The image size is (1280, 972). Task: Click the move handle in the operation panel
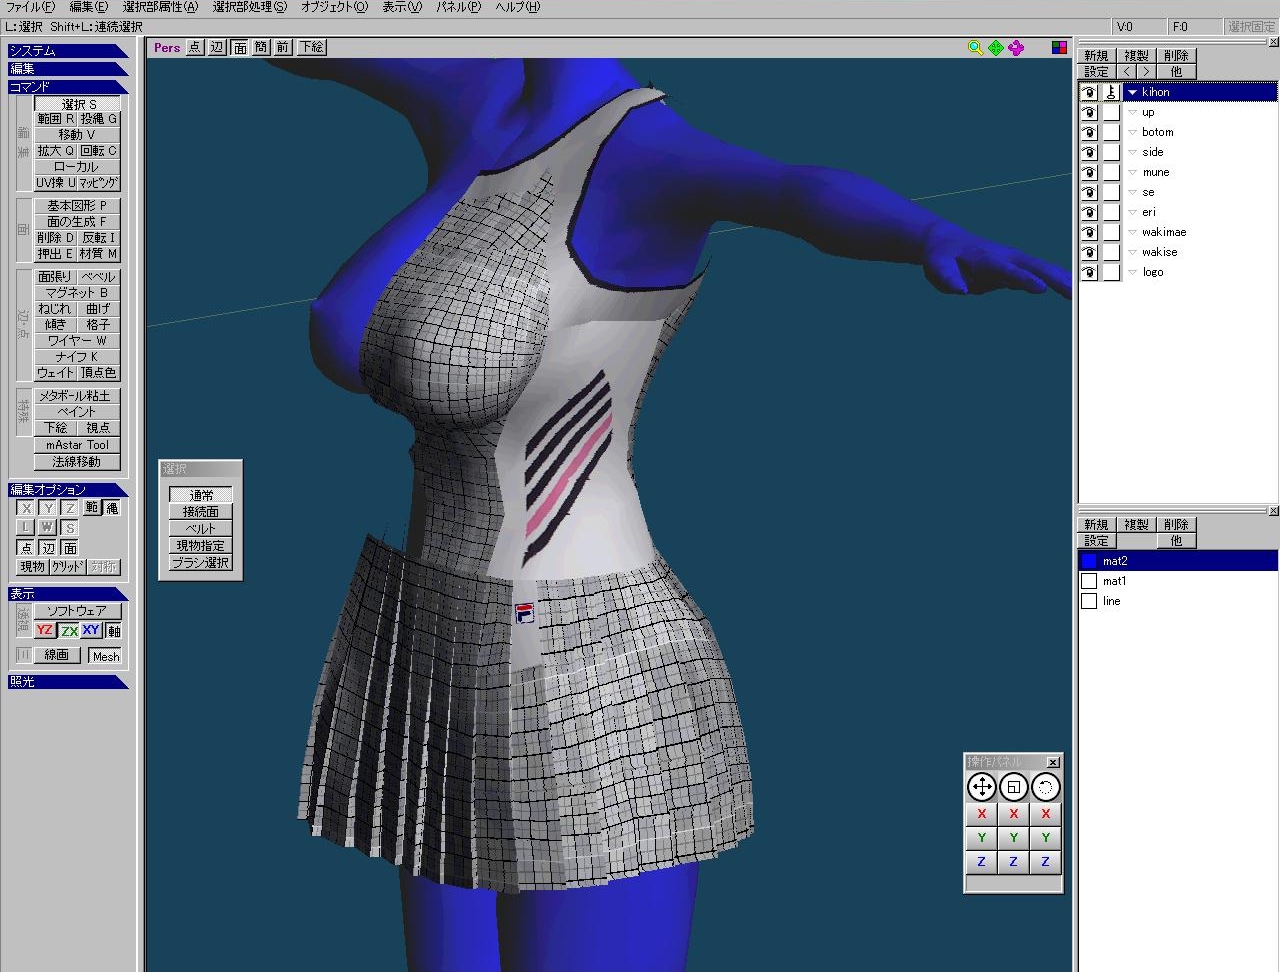pyautogui.click(x=982, y=787)
